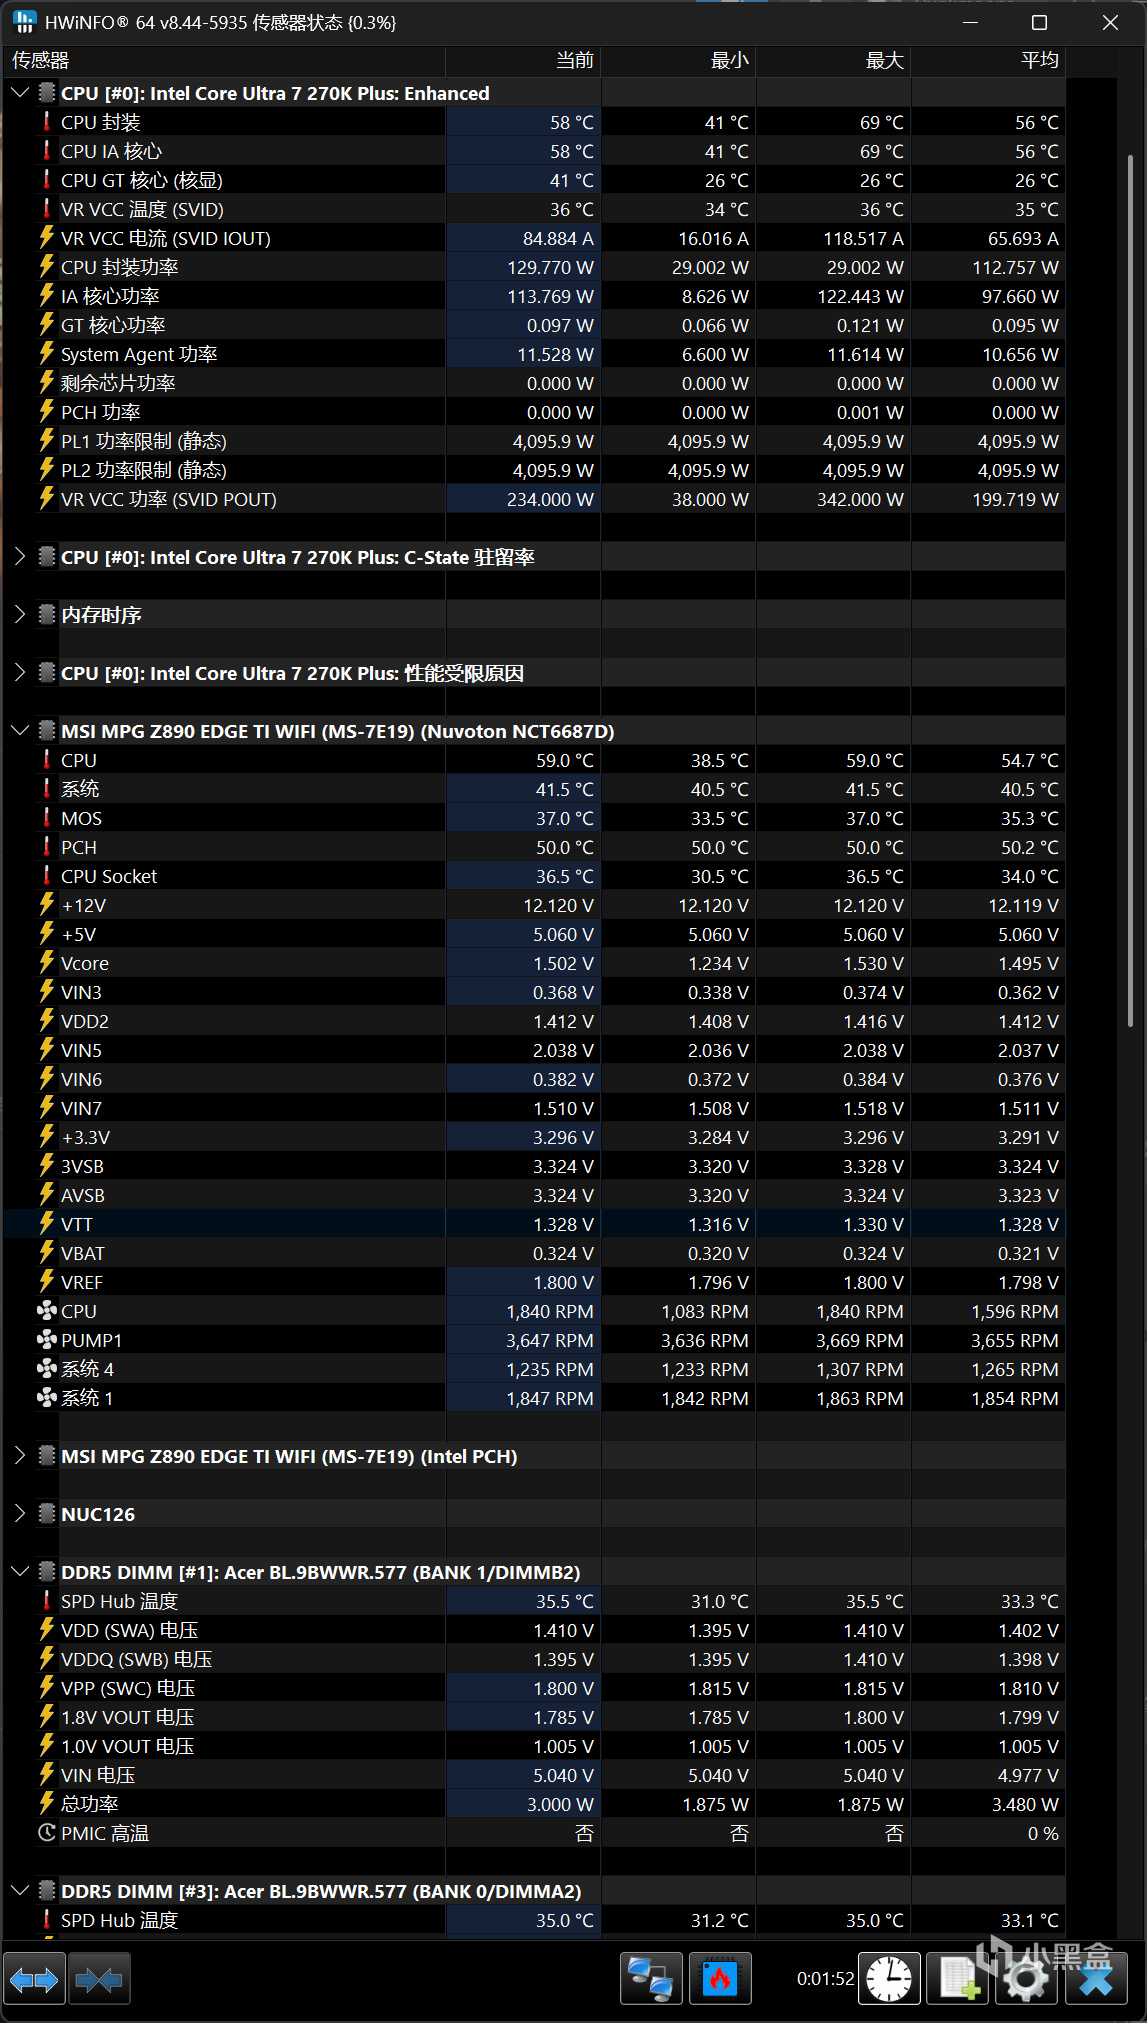Collapse the DDR5 DIMM [#3] group
The image size is (1147, 2023).
tap(19, 1891)
